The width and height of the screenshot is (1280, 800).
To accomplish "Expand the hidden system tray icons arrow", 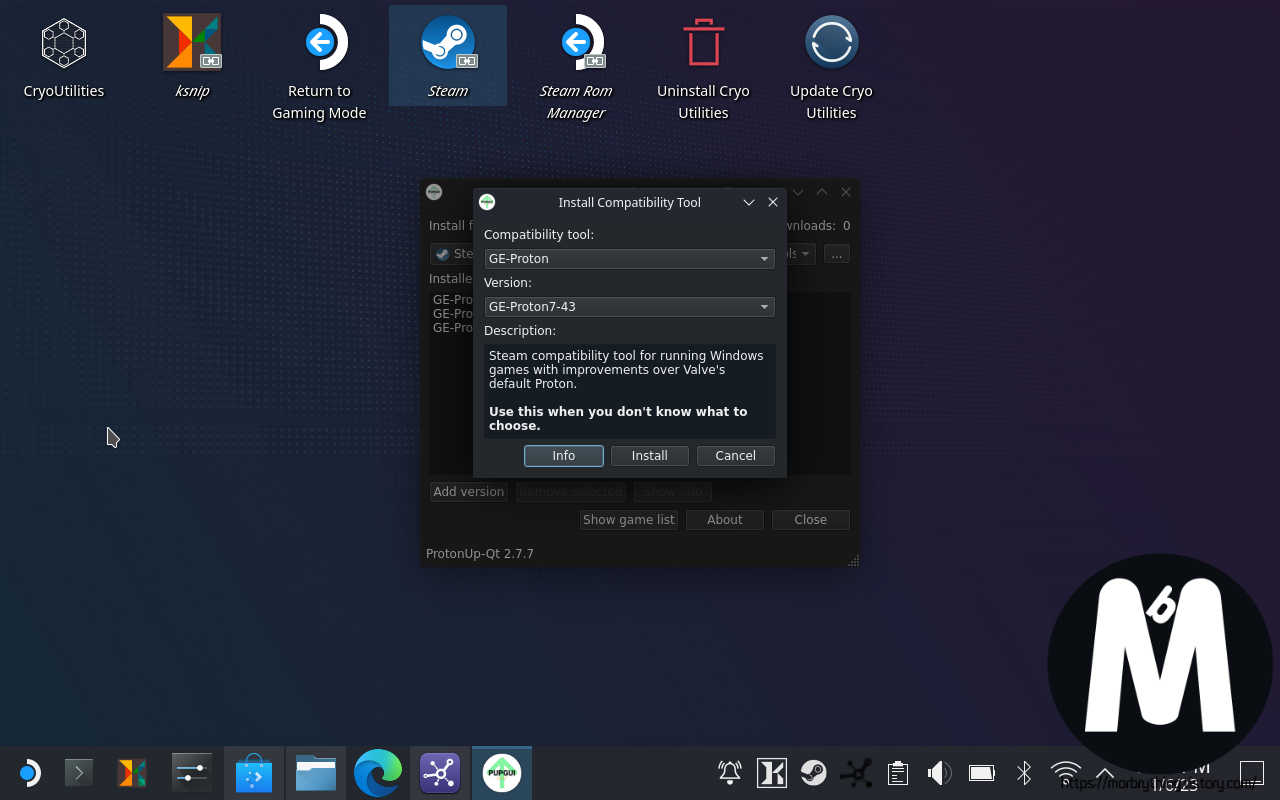I will click(1105, 773).
